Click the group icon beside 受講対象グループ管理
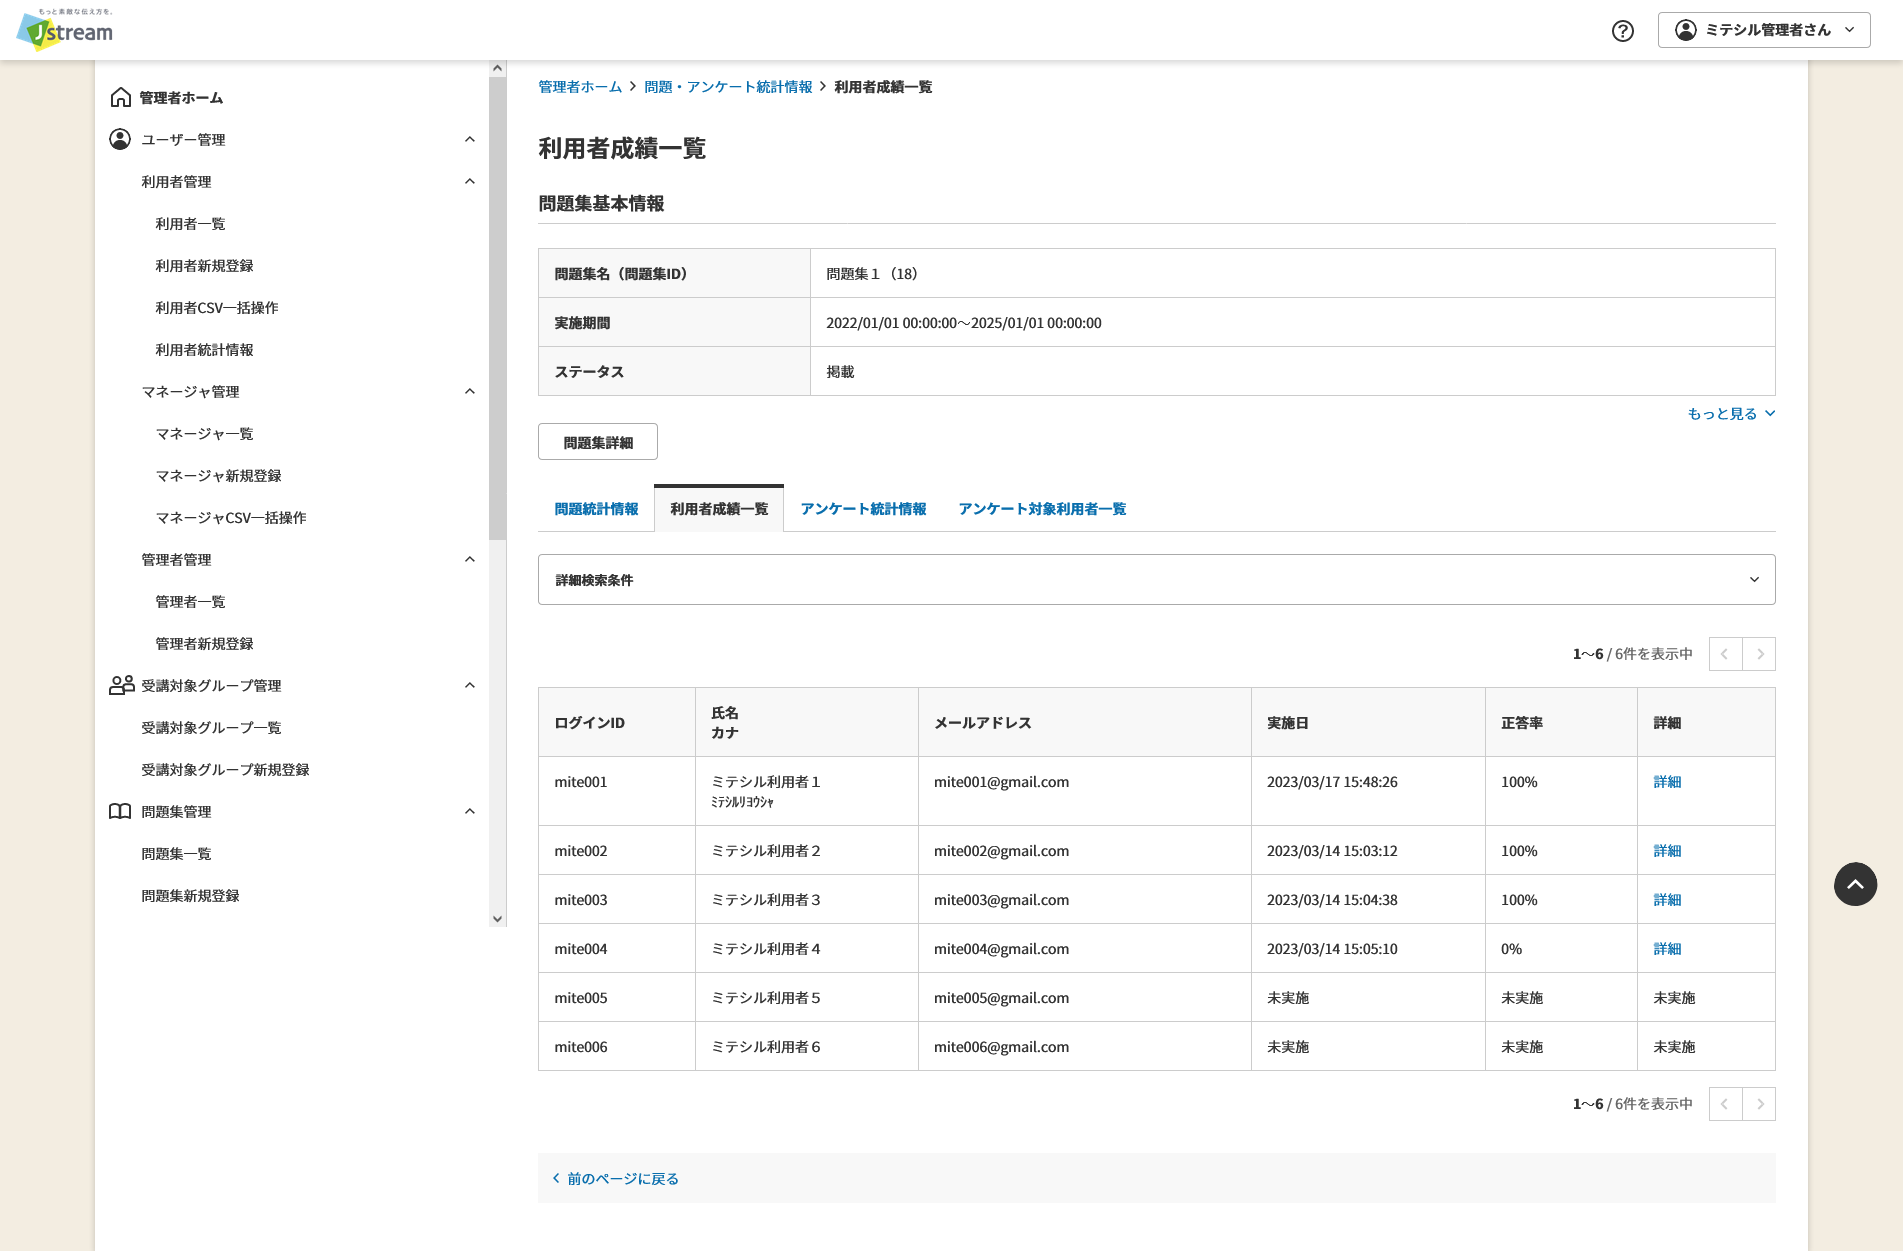The image size is (1903, 1251). [x=121, y=685]
